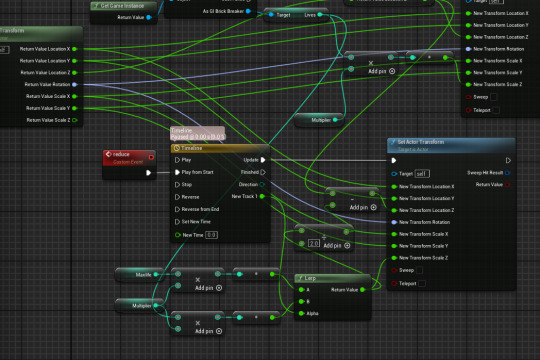
Task: Click the Lives output pin
Action: pos(320,14)
